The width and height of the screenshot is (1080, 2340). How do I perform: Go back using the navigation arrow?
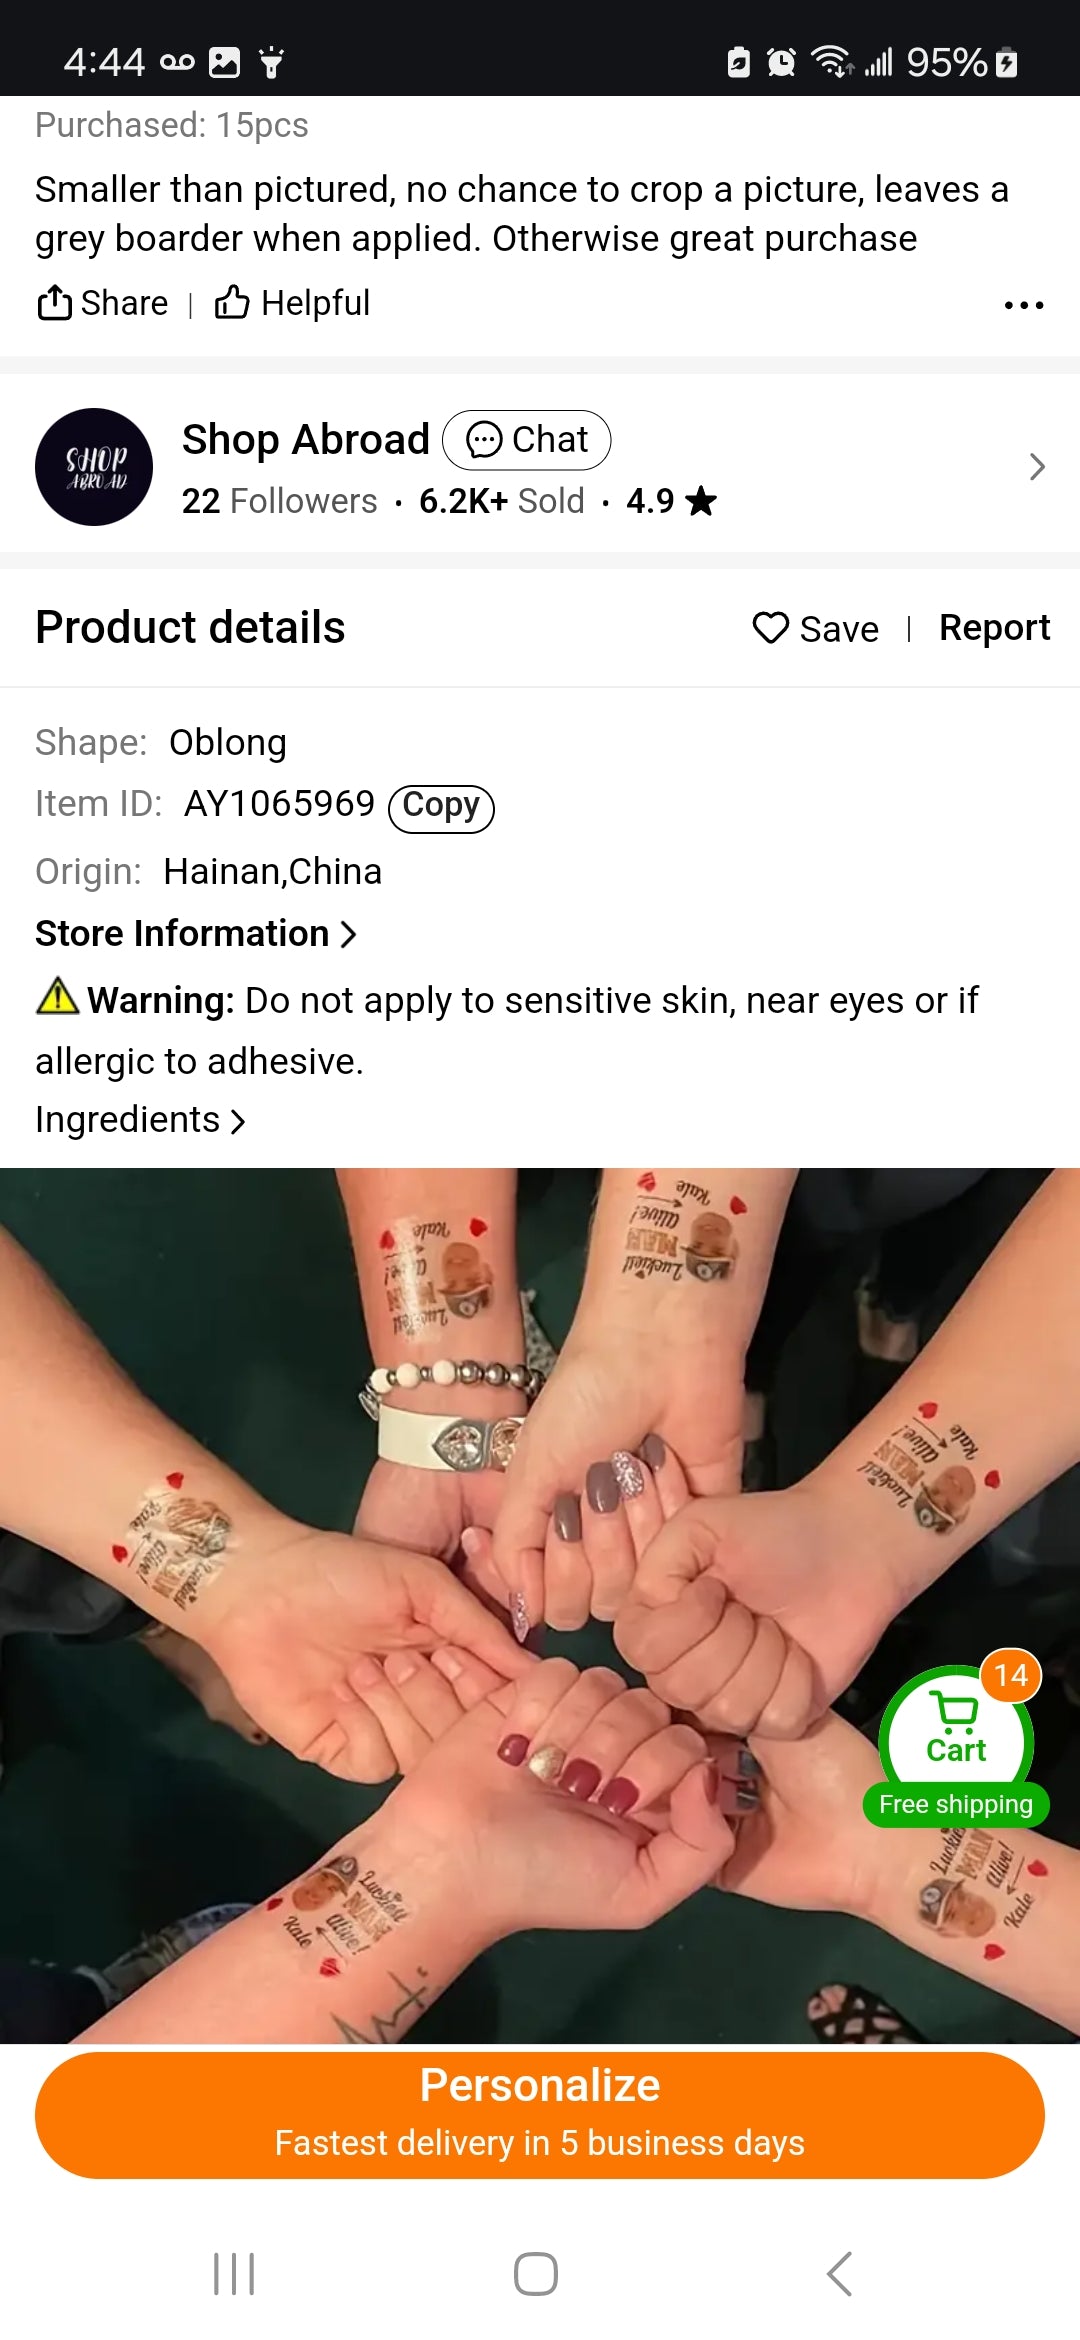840,2274
